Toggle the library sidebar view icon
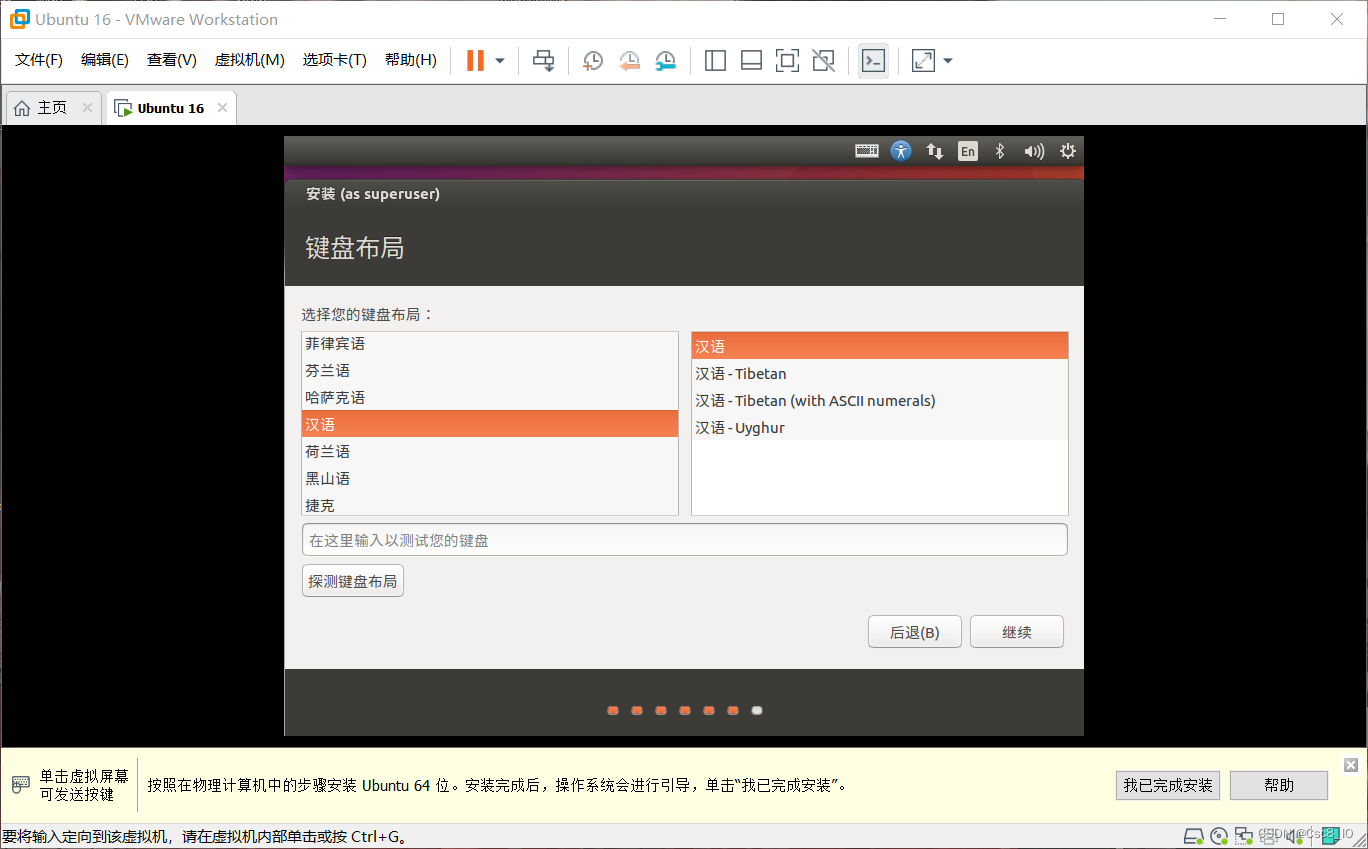Image resolution: width=1368 pixels, height=849 pixels. [715, 61]
